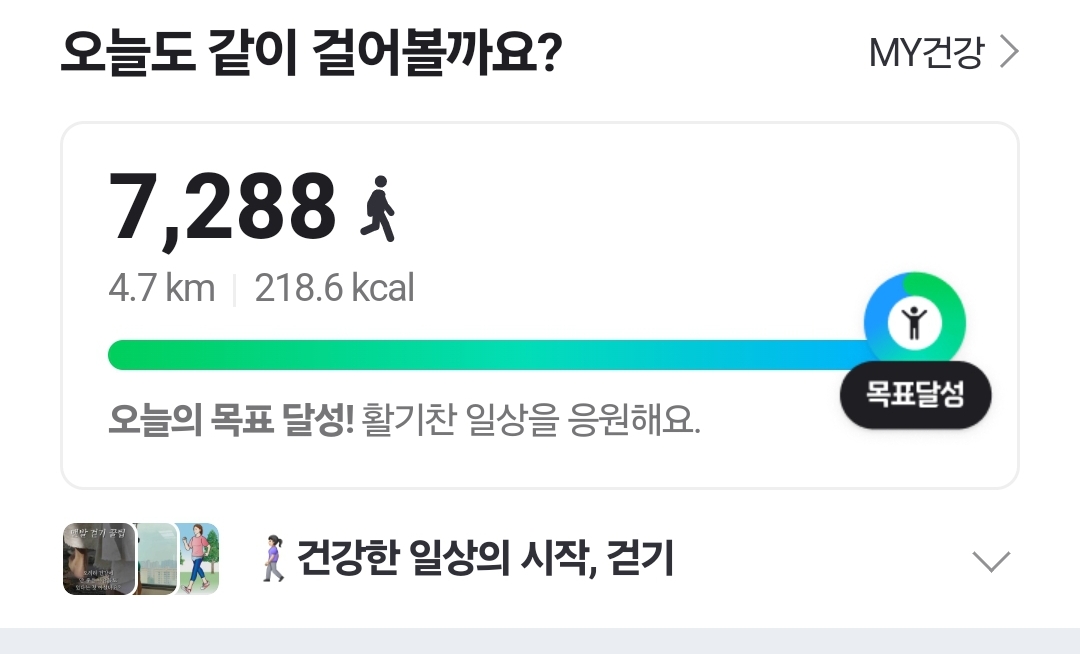Image resolution: width=1080 pixels, height=654 pixels.
Task: Tap the gray strip below the walking section
Action: click(x=540, y=641)
